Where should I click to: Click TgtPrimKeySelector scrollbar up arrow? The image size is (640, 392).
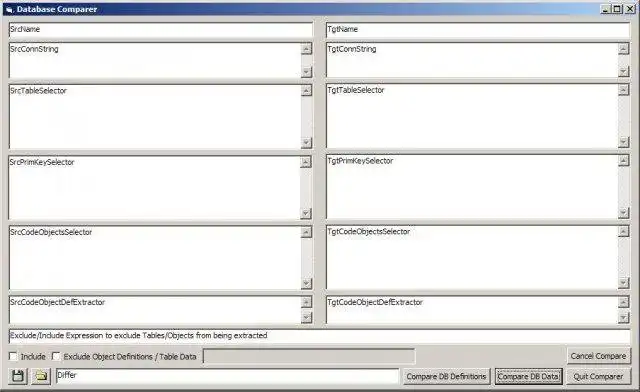coord(623,161)
